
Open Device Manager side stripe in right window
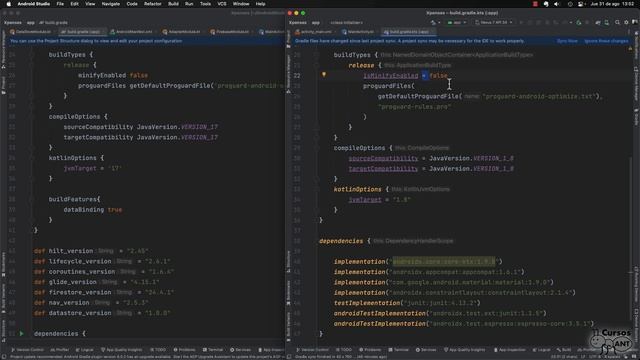(x=636, y=84)
